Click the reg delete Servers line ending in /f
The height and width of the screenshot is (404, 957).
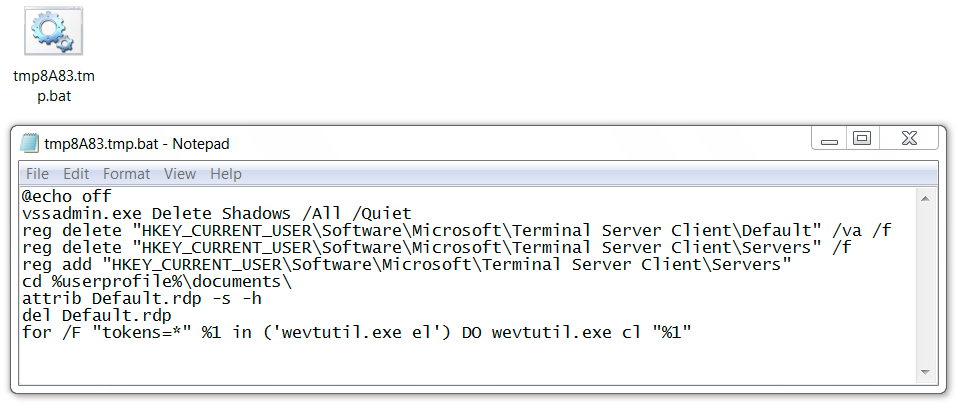coord(436,248)
